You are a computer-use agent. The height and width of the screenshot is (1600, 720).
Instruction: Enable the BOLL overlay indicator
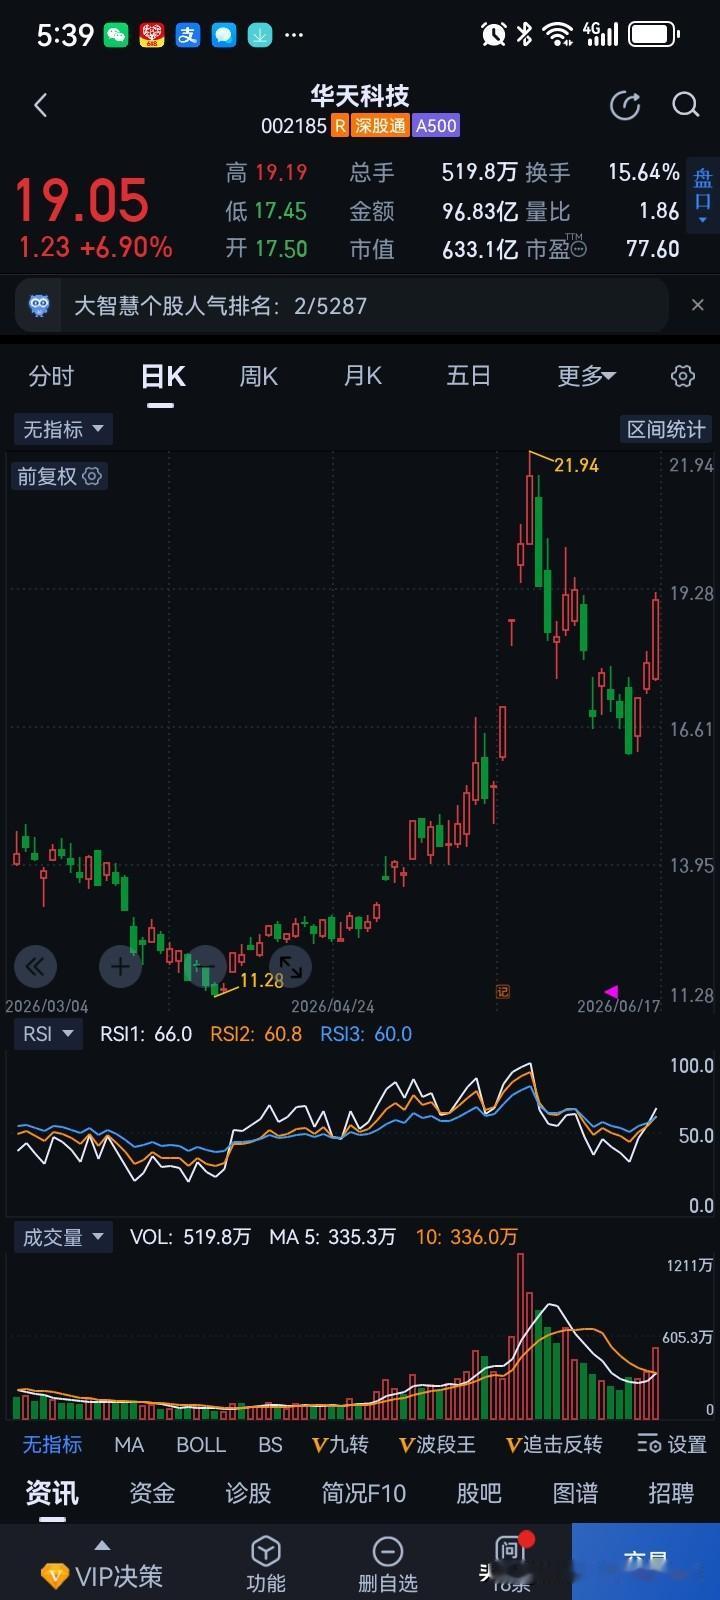(x=201, y=1444)
